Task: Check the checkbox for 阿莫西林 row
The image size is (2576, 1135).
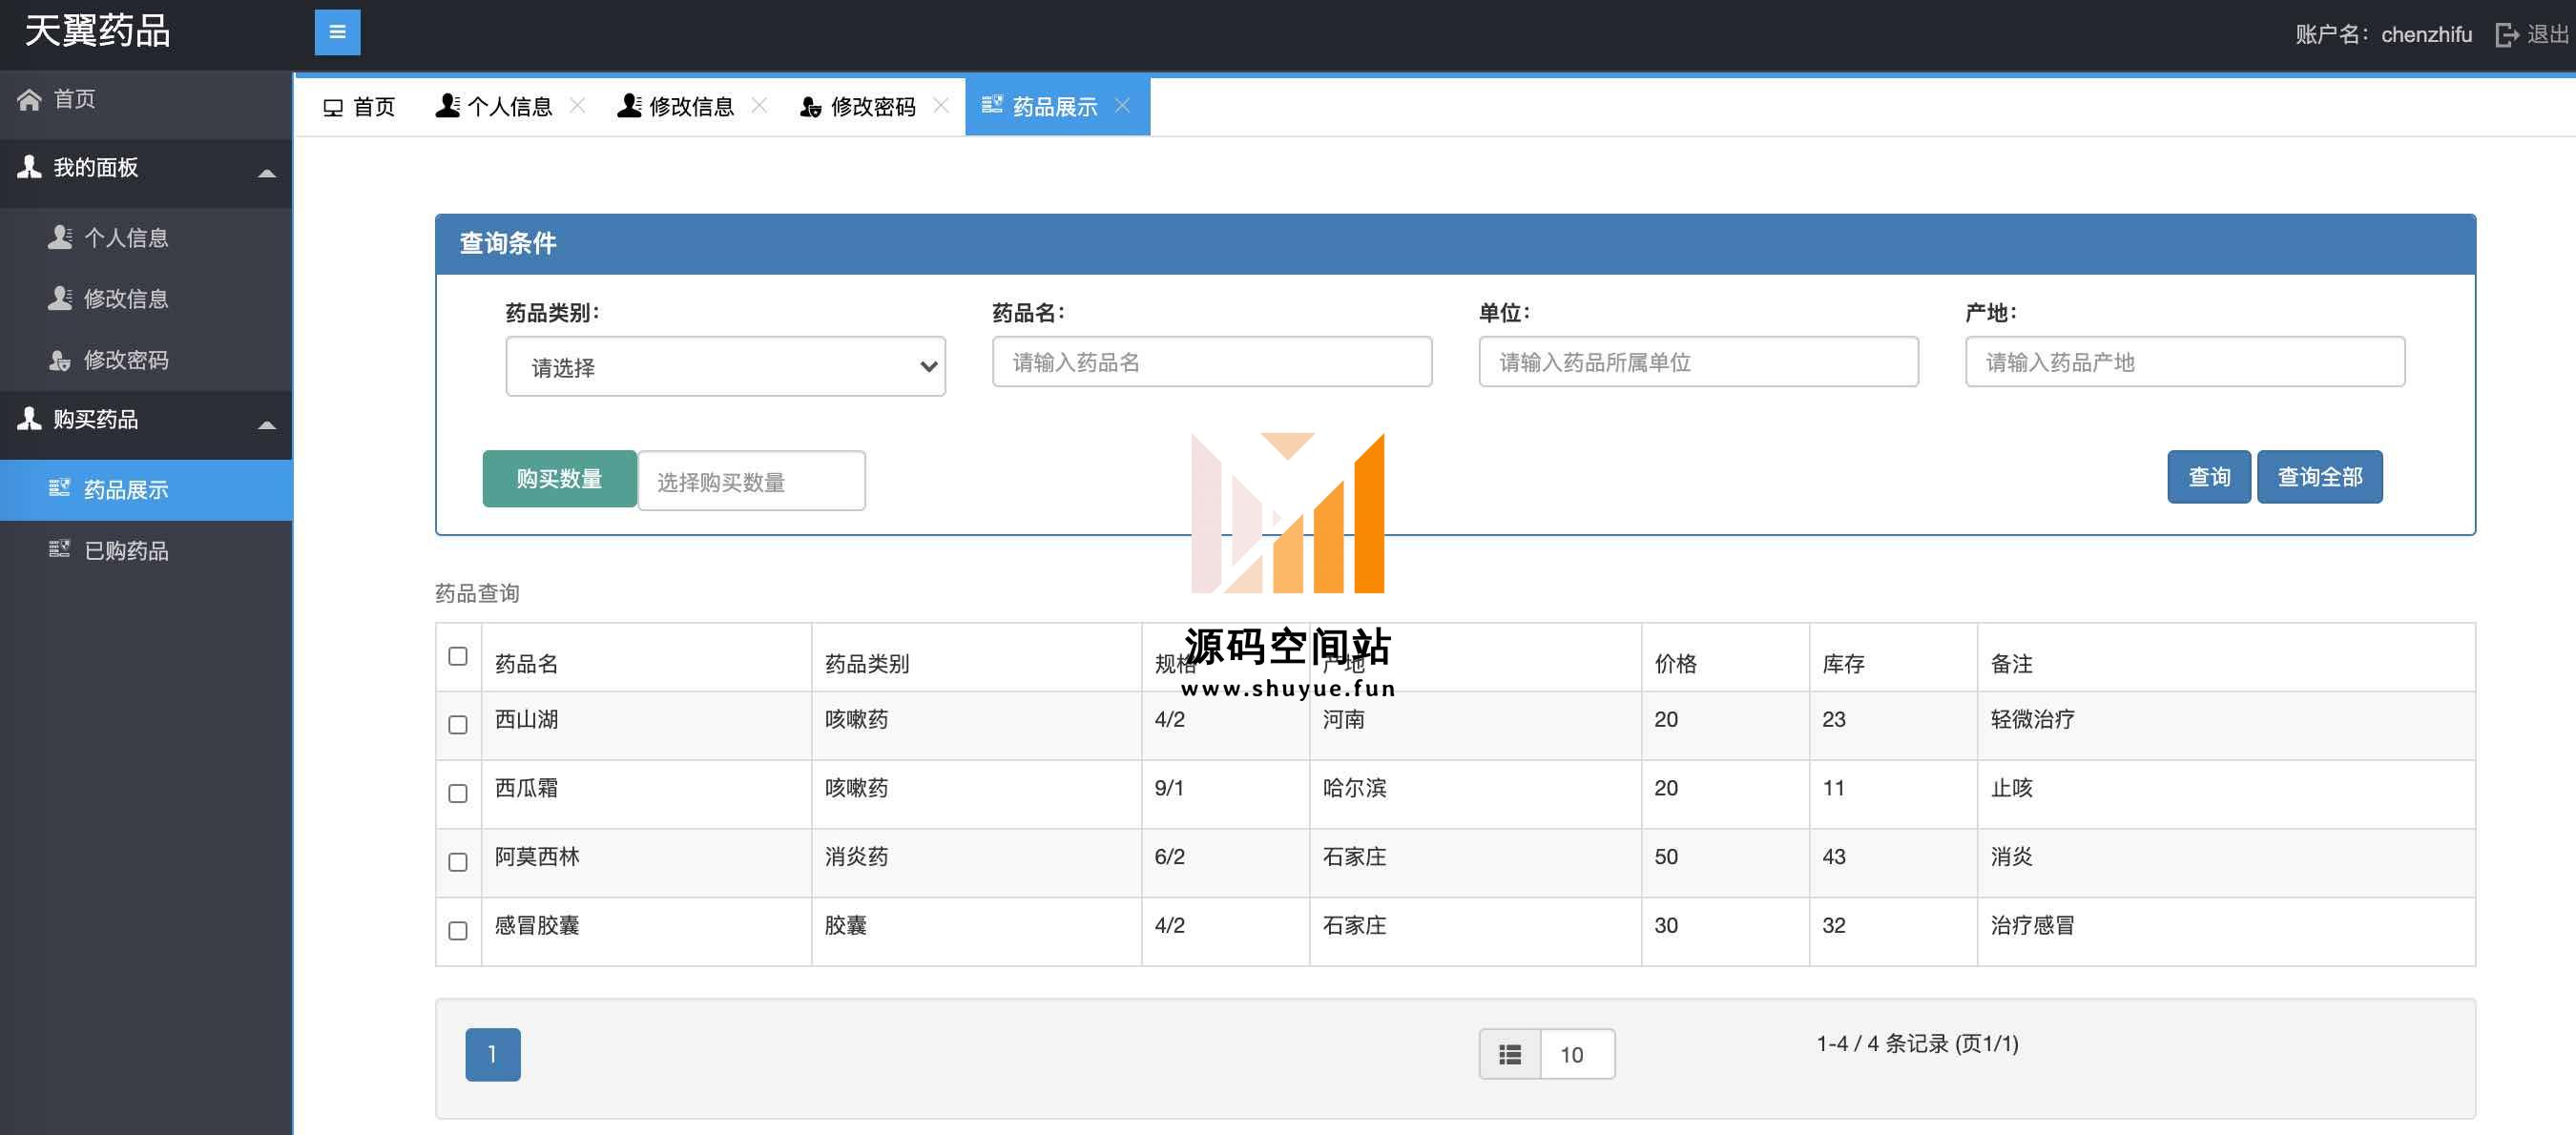Action: 458,862
